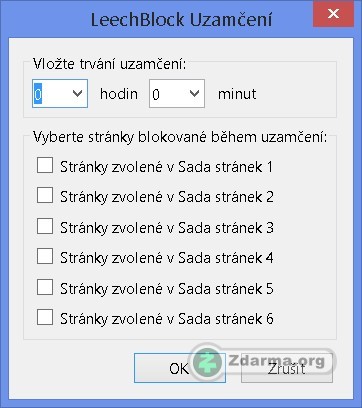Viewport: 362px width, 408px height.
Task: Click the Vyberte stránky blokované heading
Action: (180, 137)
